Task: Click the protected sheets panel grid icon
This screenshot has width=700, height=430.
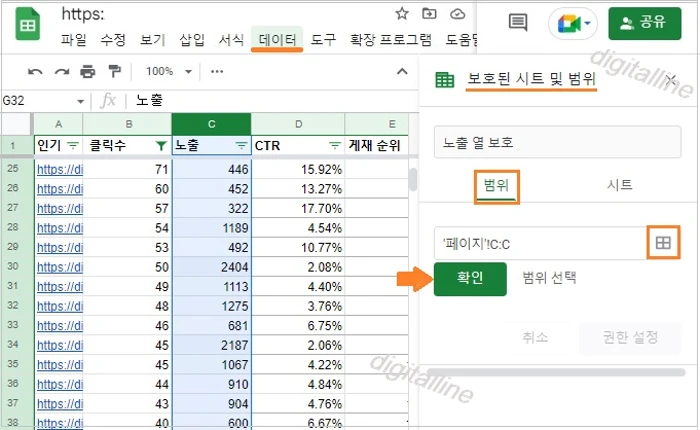Action: 445,80
